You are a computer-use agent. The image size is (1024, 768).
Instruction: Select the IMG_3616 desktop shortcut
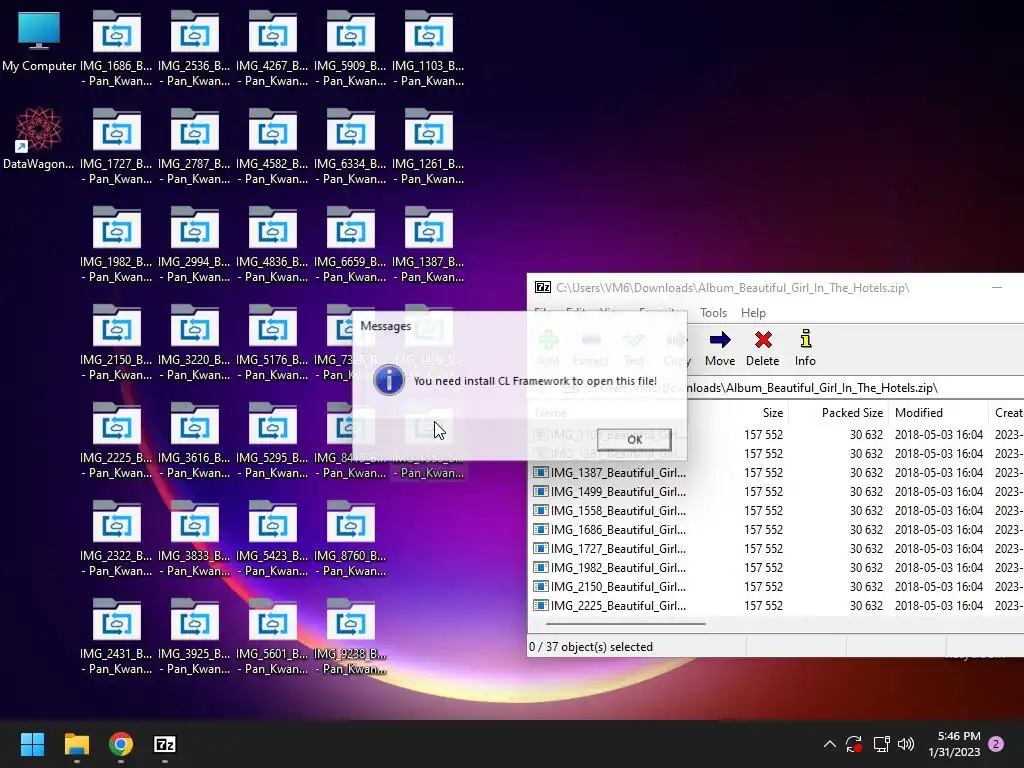195,441
